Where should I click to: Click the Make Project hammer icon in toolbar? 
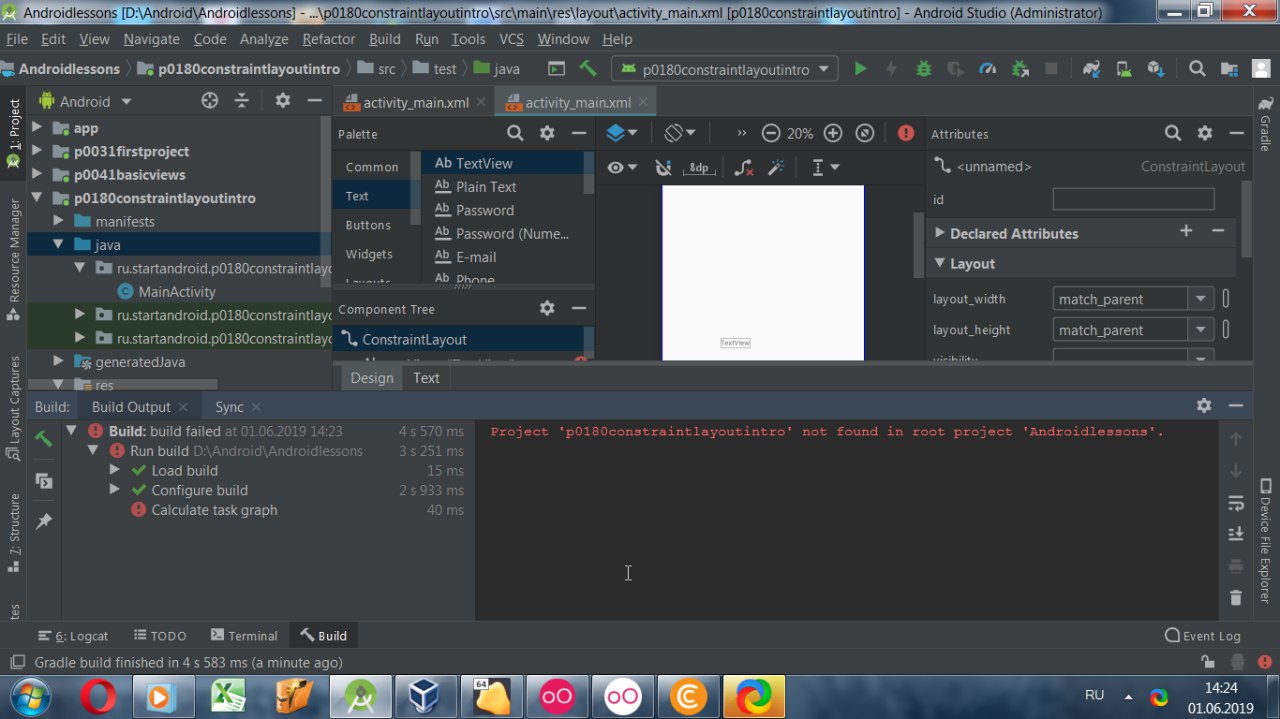coord(588,69)
